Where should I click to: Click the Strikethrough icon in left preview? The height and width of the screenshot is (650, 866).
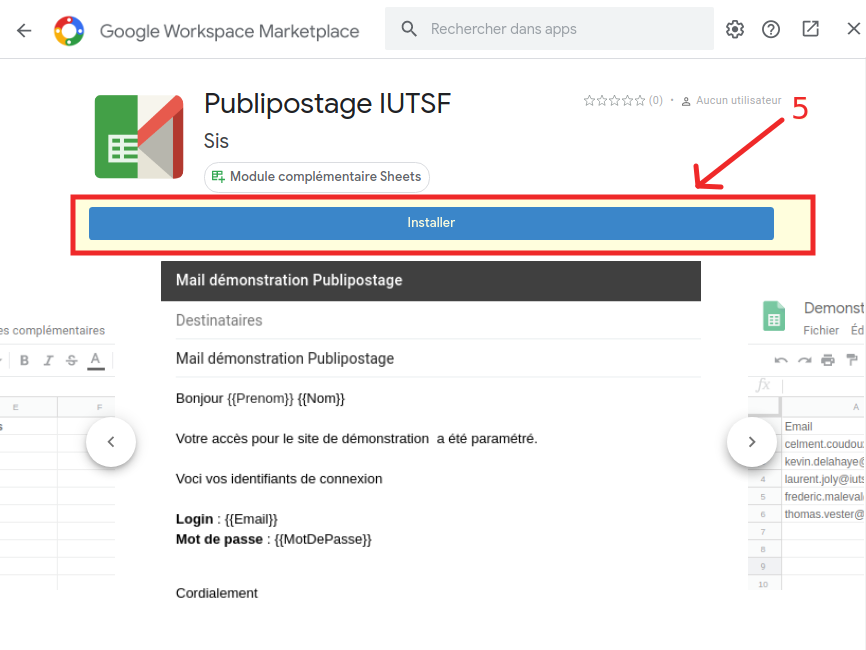coord(72,361)
